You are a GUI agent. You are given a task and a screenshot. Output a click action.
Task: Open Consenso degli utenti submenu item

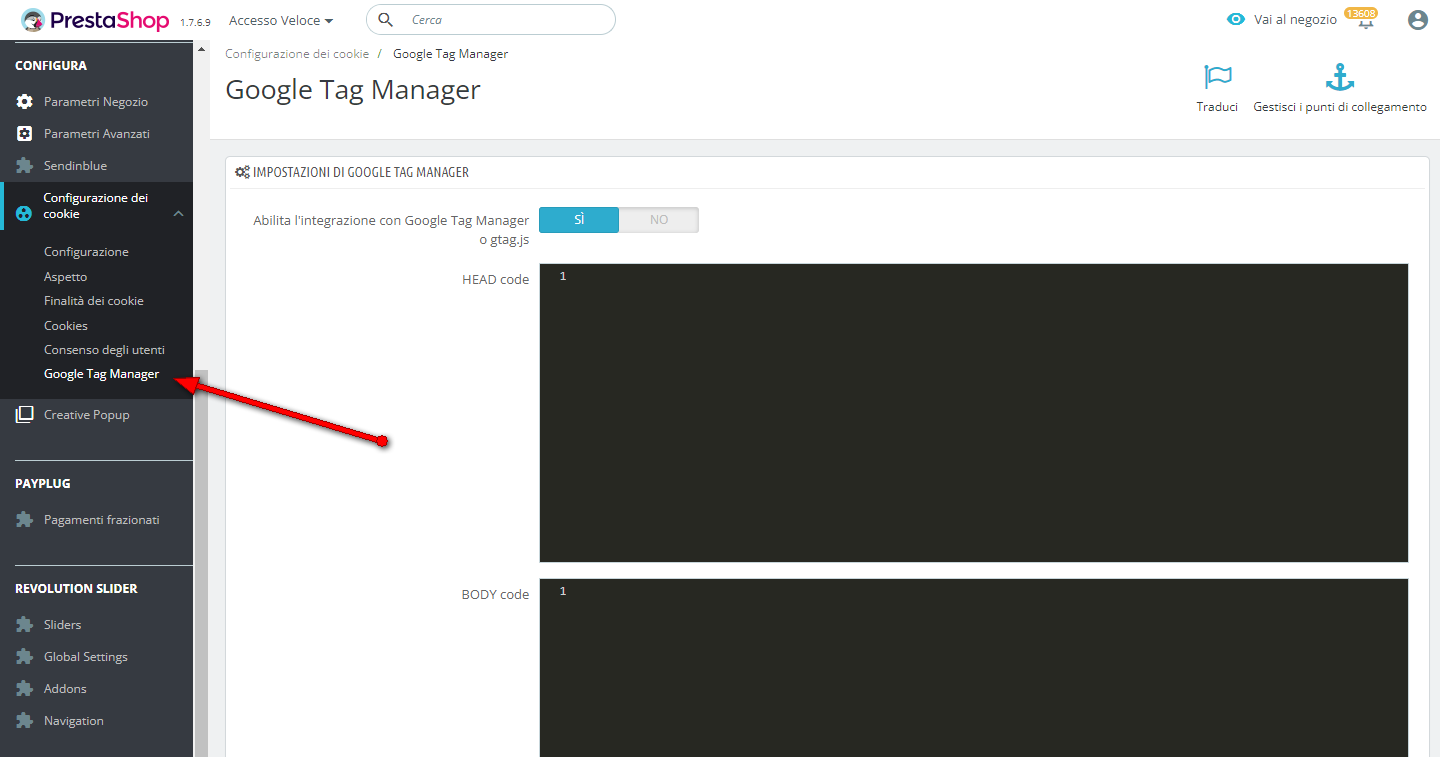104,350
